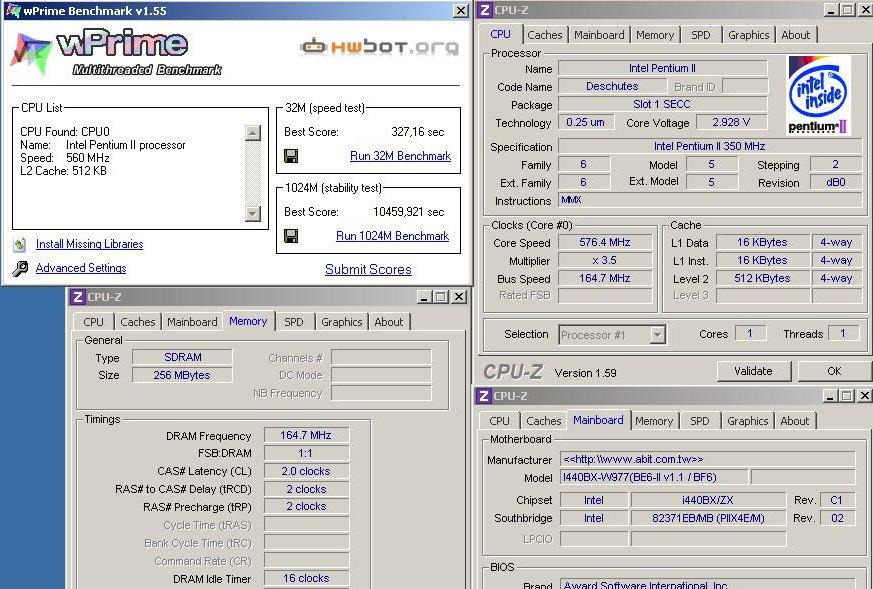Click the Advanced Settings key icon

(20, 268)
